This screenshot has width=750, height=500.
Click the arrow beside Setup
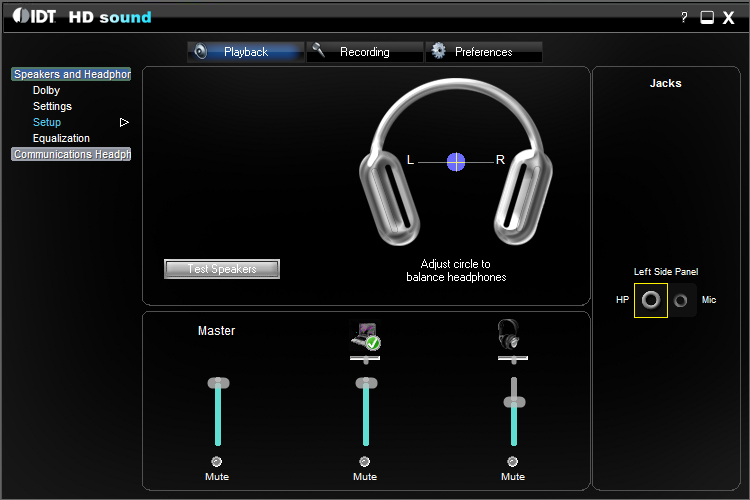click(124, 122)
